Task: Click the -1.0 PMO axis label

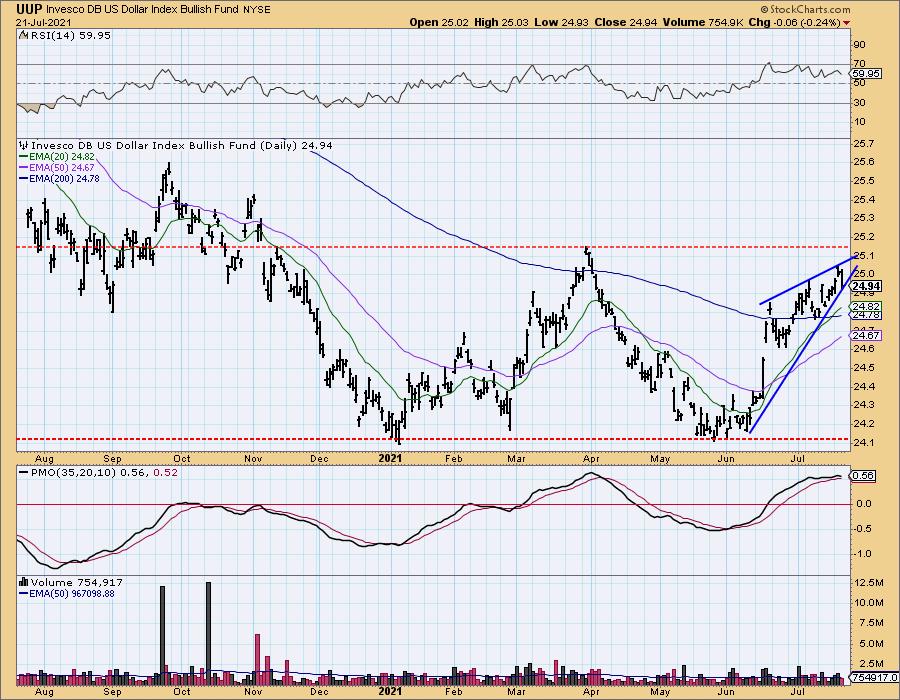Action: tap(863, 554)
